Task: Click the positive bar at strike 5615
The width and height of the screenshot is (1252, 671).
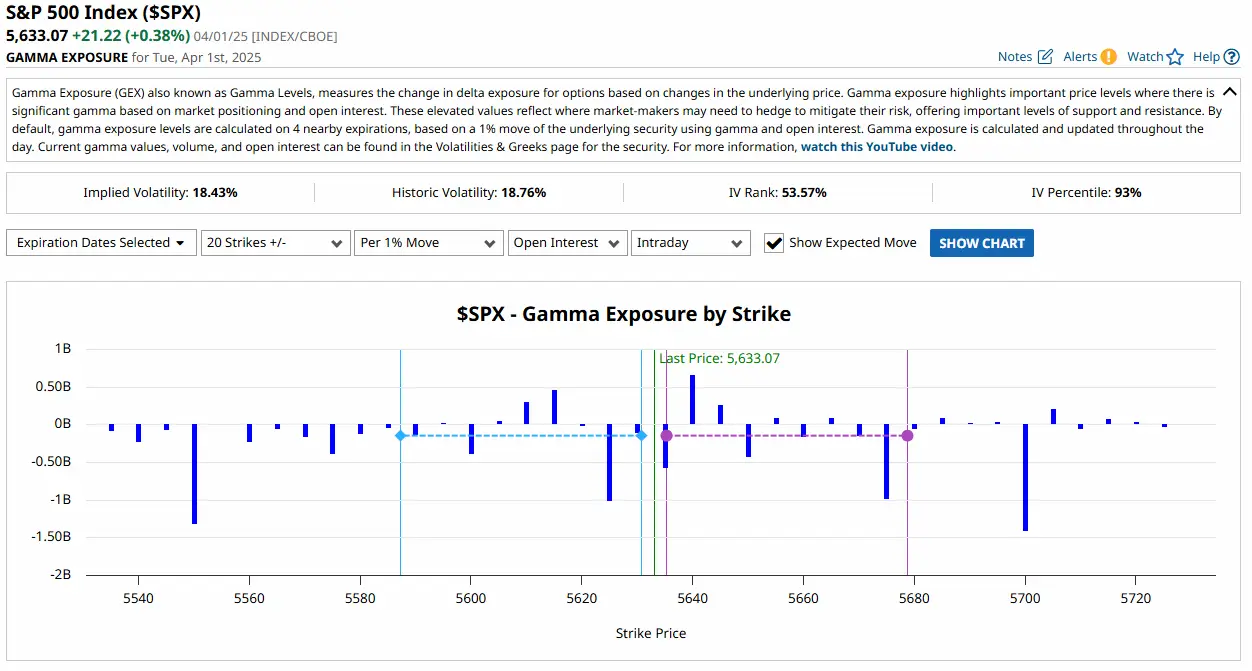Action: pos(554,407)
